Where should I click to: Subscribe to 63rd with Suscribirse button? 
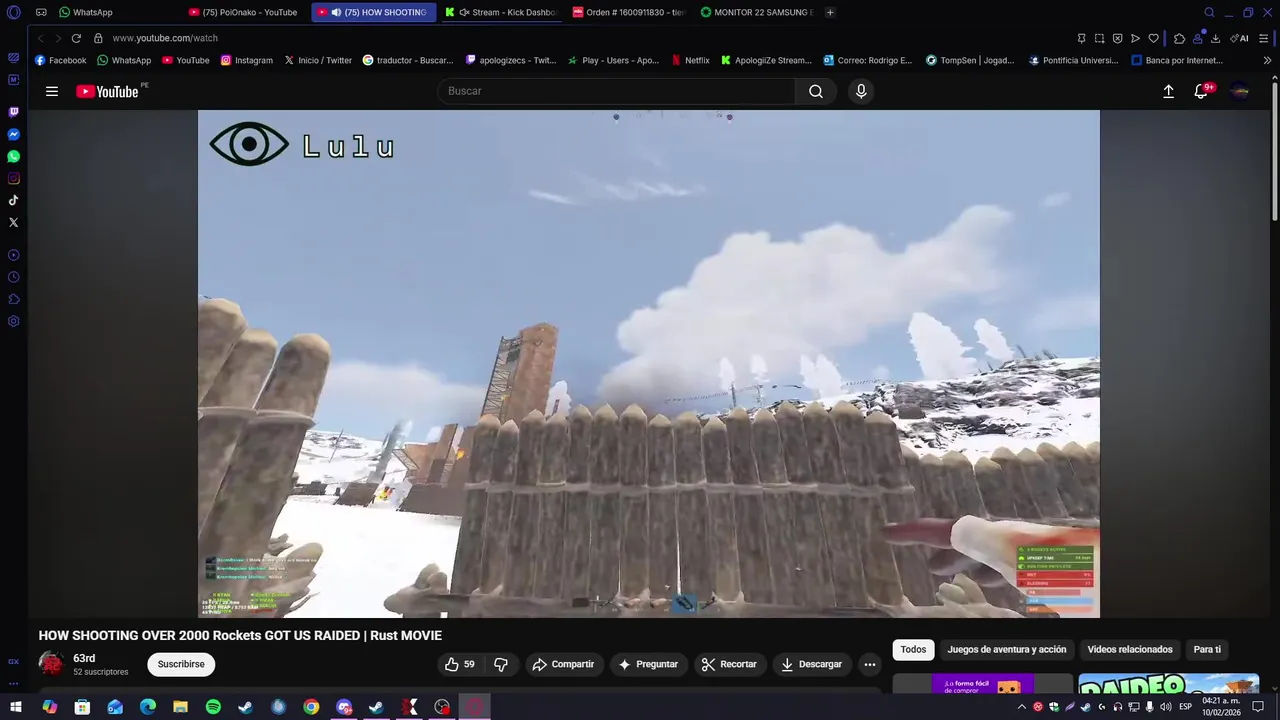click(x=181, y=664)
